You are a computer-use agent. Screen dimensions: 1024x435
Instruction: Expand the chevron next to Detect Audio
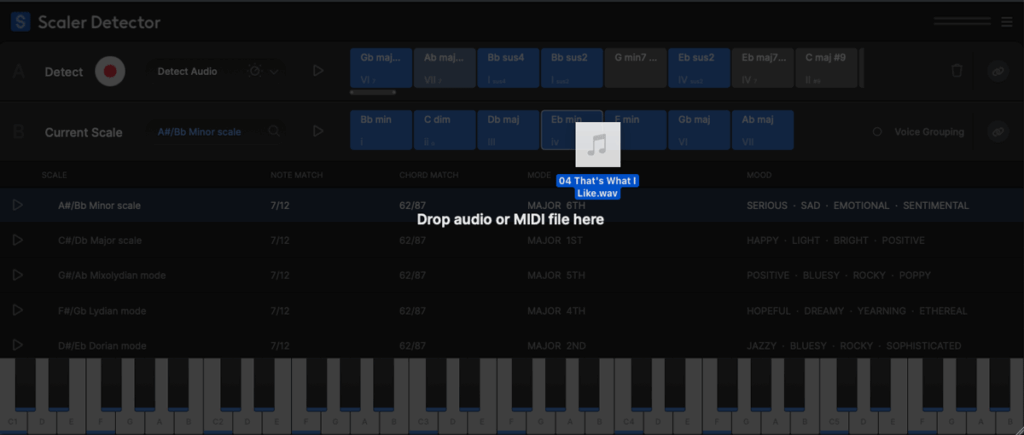274,71
